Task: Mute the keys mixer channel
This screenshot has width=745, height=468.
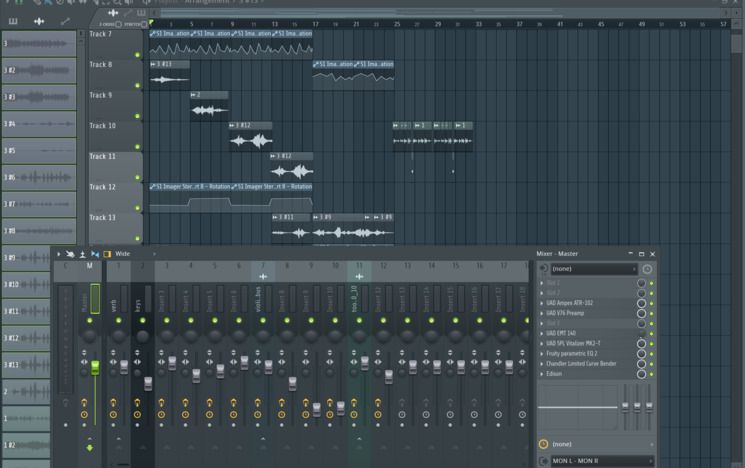Action: click(x=143, y=321)
